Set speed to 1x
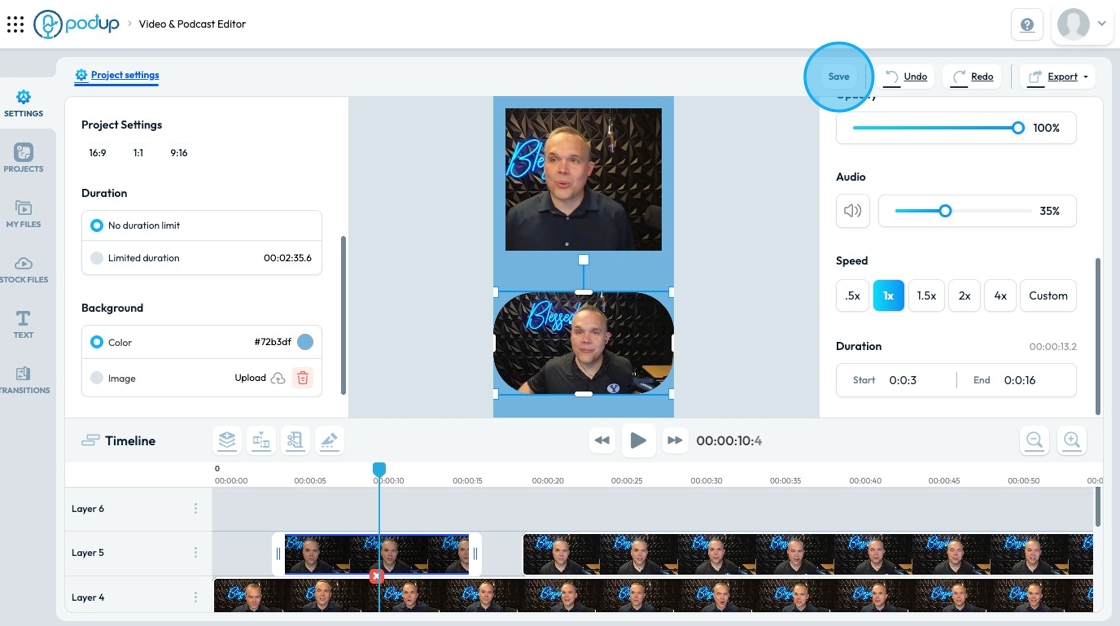 point(889,296)
